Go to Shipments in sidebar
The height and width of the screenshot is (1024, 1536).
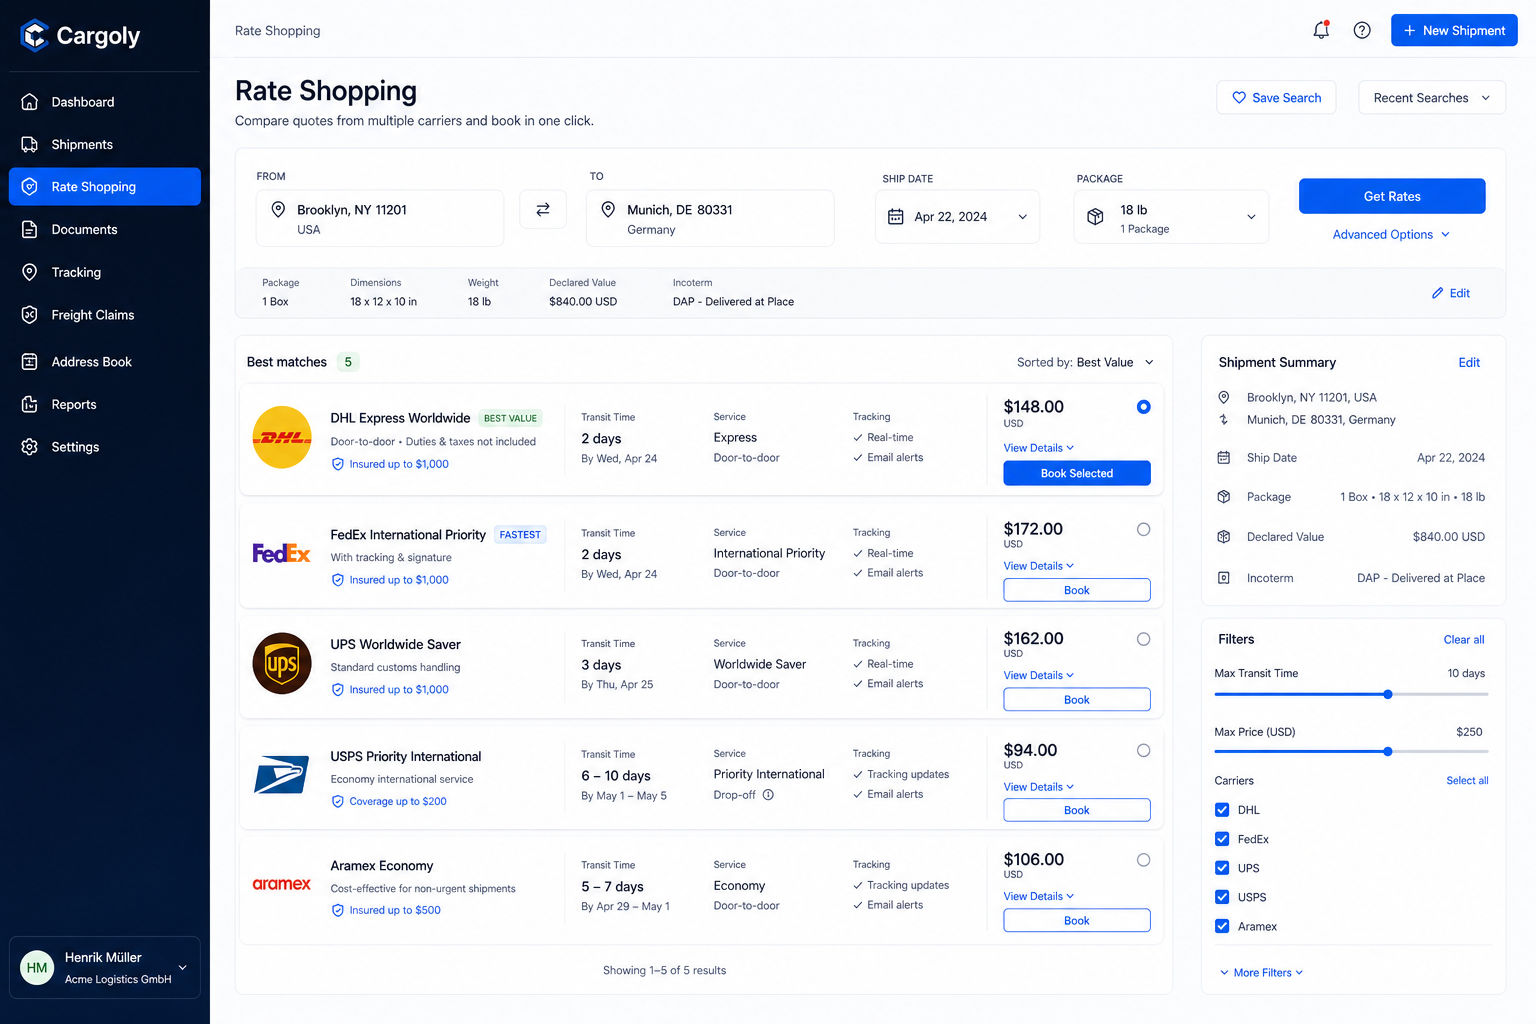pos(105,144)
